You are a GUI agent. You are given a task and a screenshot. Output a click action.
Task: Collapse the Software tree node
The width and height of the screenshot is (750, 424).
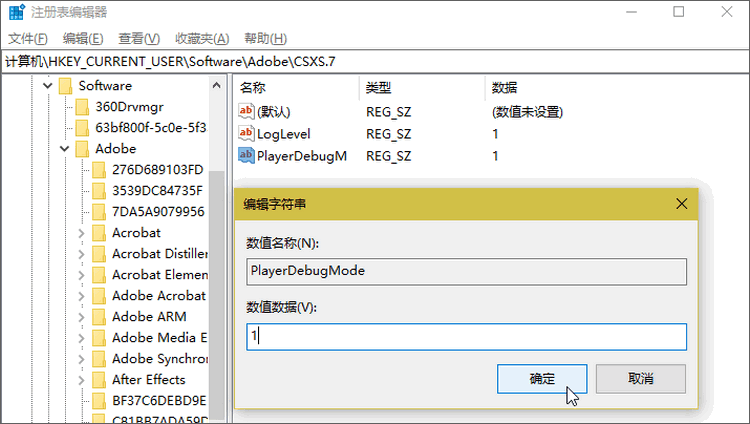point(47,85)
